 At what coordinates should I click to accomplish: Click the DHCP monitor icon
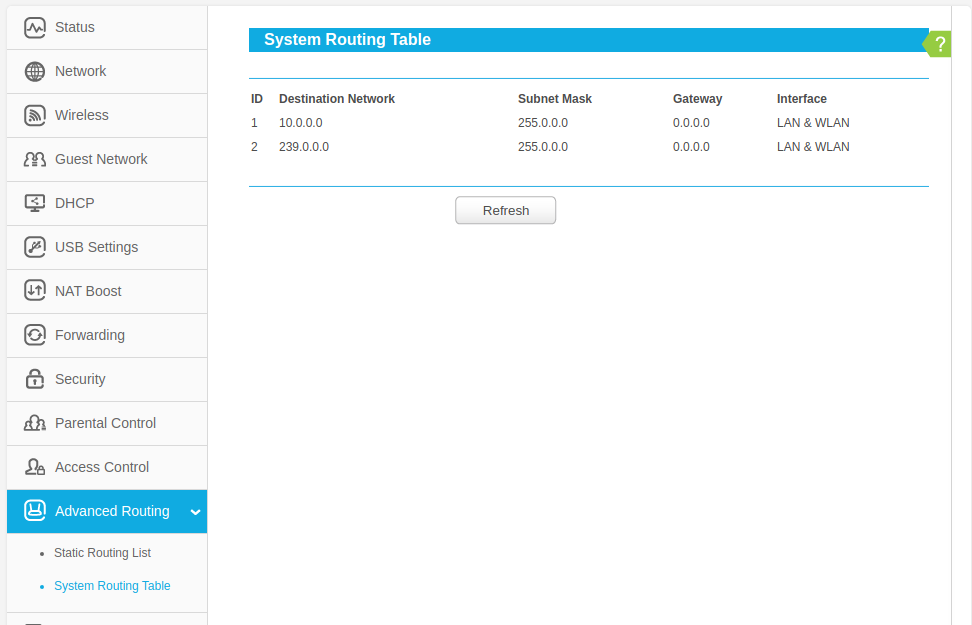click(x=35, y=203)
